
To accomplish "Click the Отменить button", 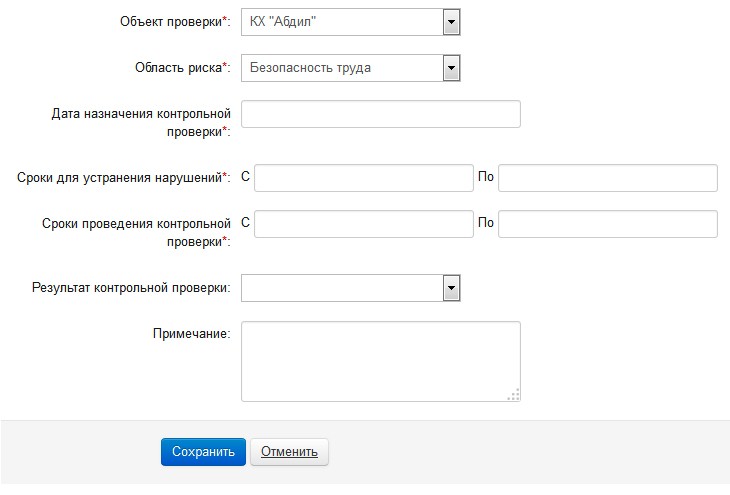I will pyautogui.click(x=289, y=452).
